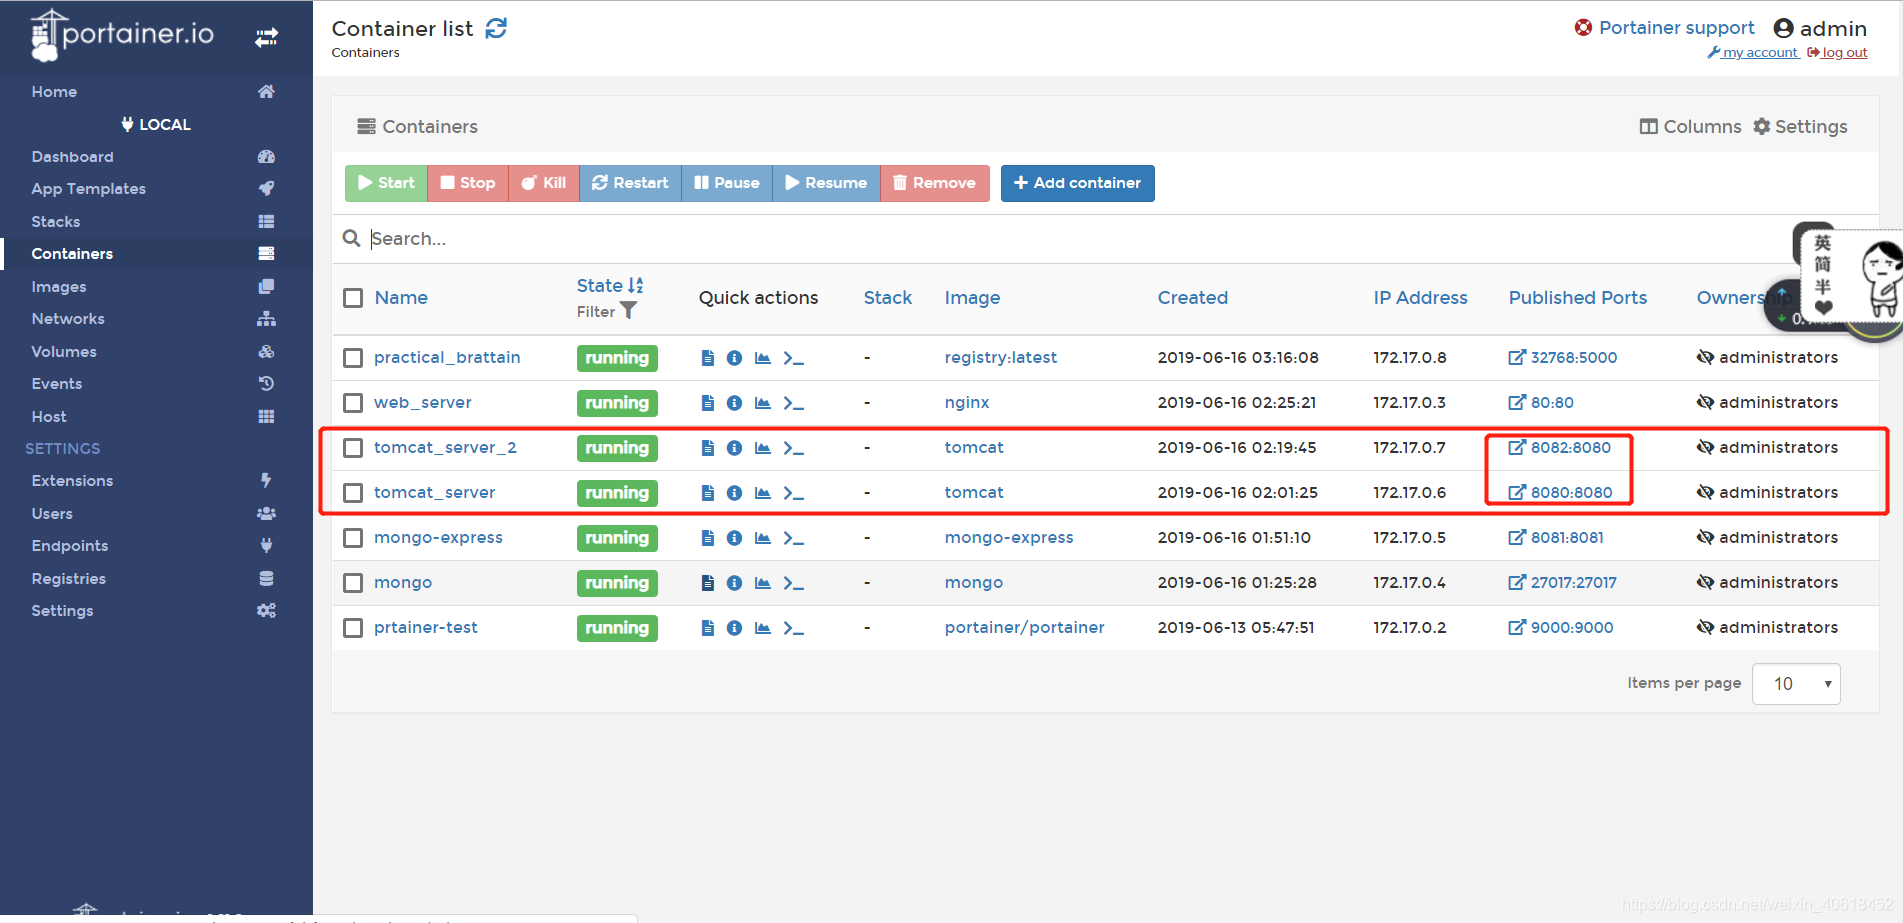1903x923 pixels.
Task: Refresh the container list with the reload icon
Action: pyautogui.click(x=496, y=28)
